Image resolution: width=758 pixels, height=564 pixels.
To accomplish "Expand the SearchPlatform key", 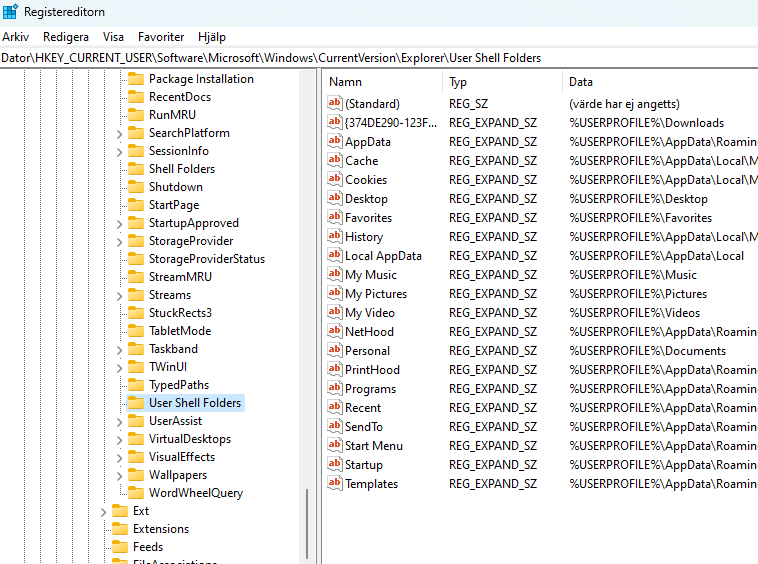I will pos(119,134).
